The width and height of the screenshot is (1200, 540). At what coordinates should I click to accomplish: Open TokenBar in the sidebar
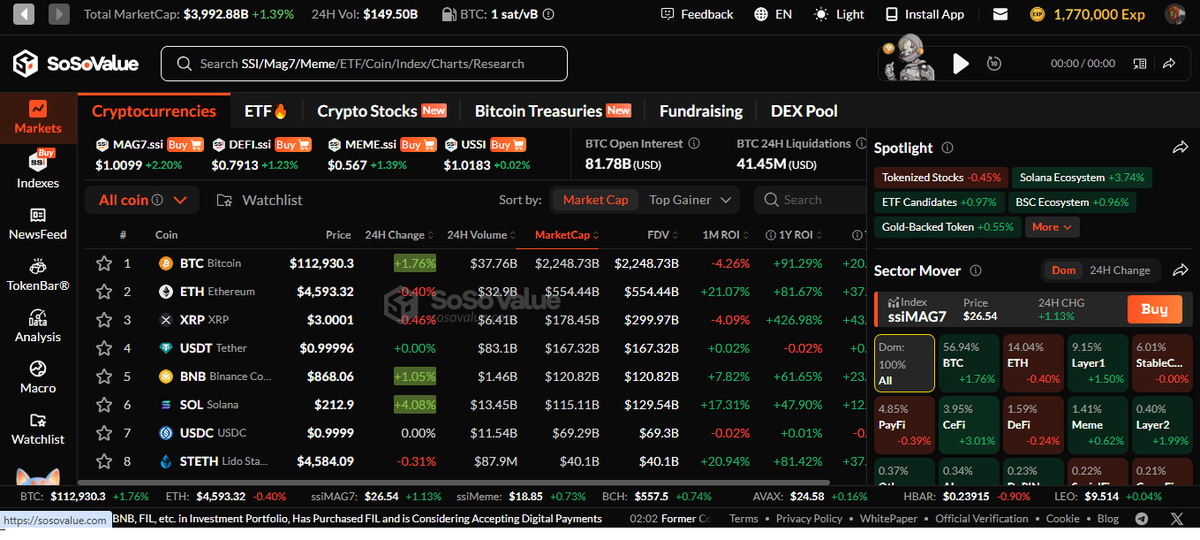tap(38, 275)
